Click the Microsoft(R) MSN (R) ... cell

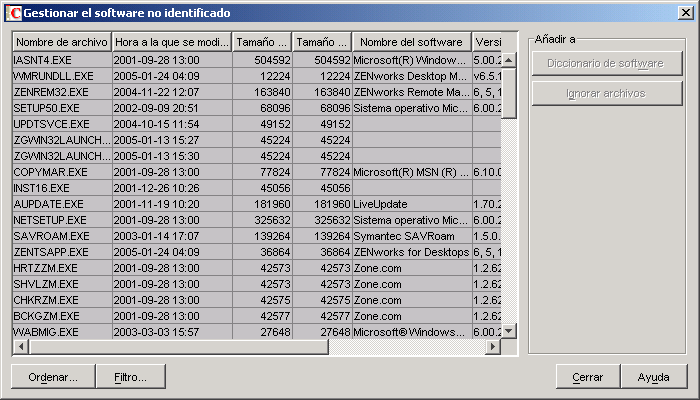click(x=412, y=172)
